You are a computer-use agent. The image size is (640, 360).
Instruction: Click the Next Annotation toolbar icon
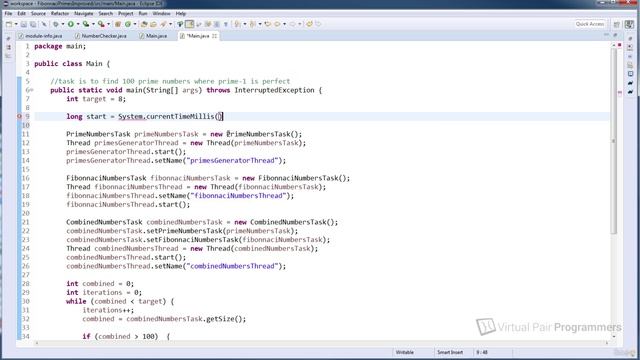237,24
